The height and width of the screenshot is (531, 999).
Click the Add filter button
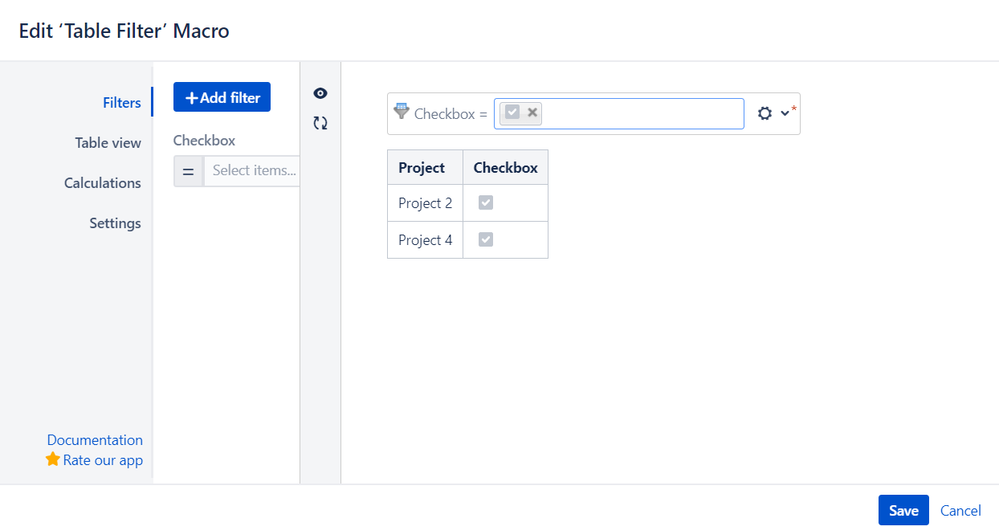222,97
